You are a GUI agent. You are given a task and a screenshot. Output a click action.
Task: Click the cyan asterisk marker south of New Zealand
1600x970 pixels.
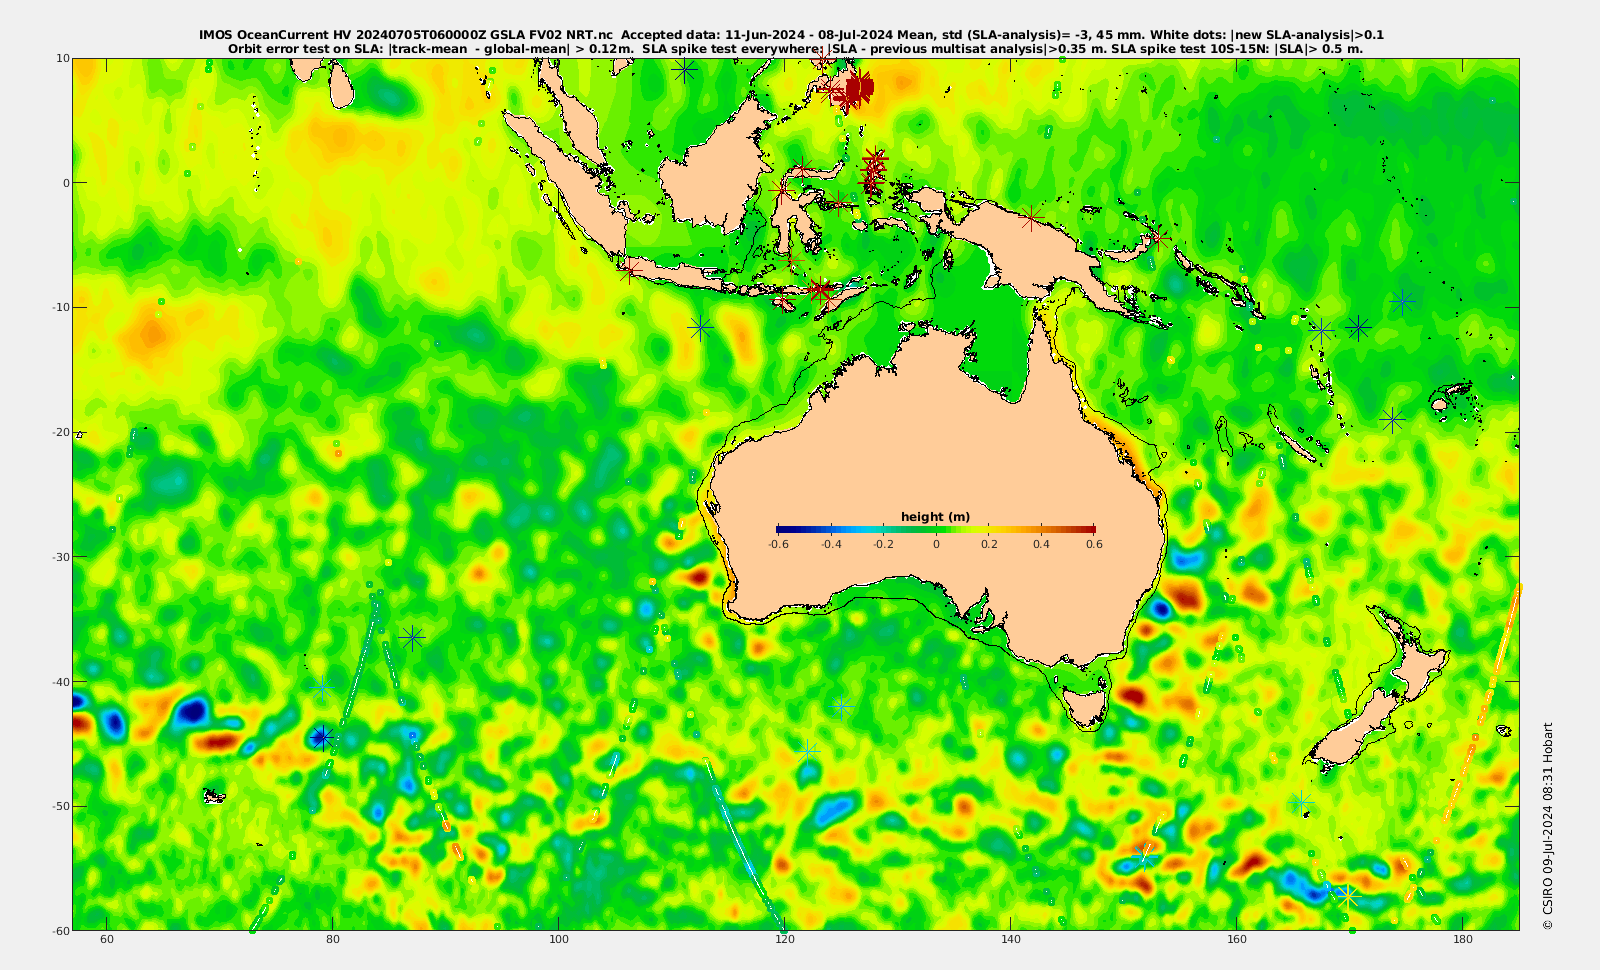pyautogui.click(x=1301, y=802)
